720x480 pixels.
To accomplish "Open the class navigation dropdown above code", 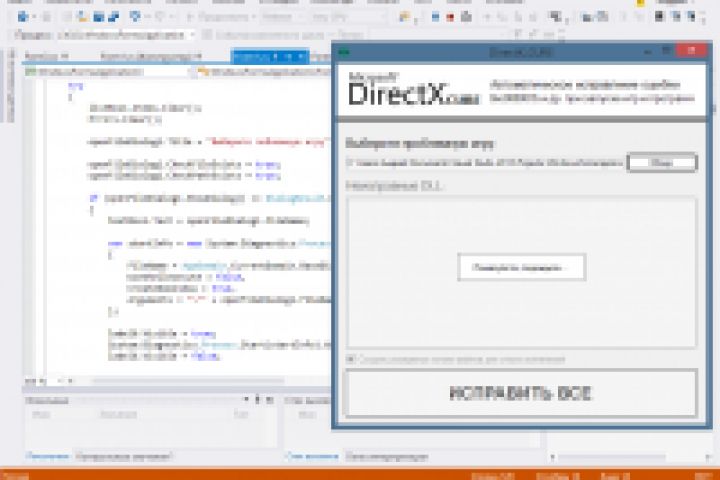I will (107, 72).
